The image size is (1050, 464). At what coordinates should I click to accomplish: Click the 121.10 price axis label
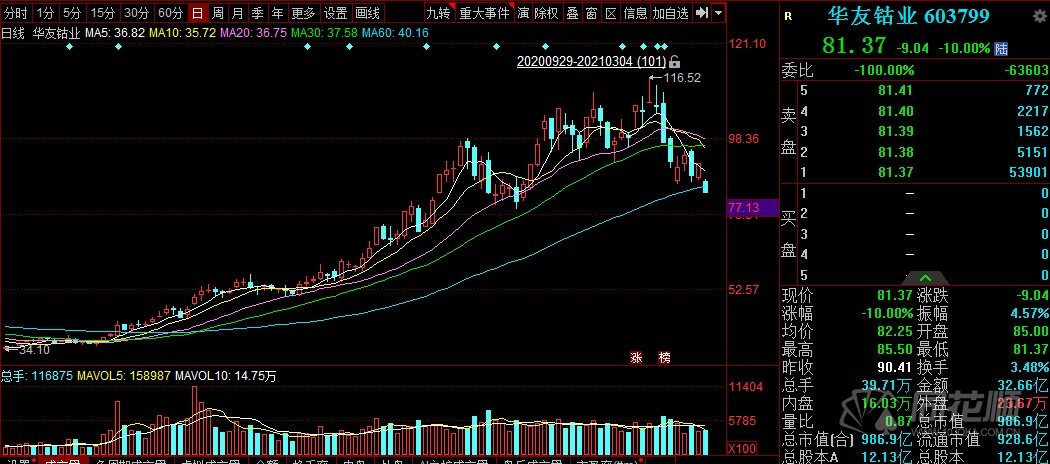point(747,44)
